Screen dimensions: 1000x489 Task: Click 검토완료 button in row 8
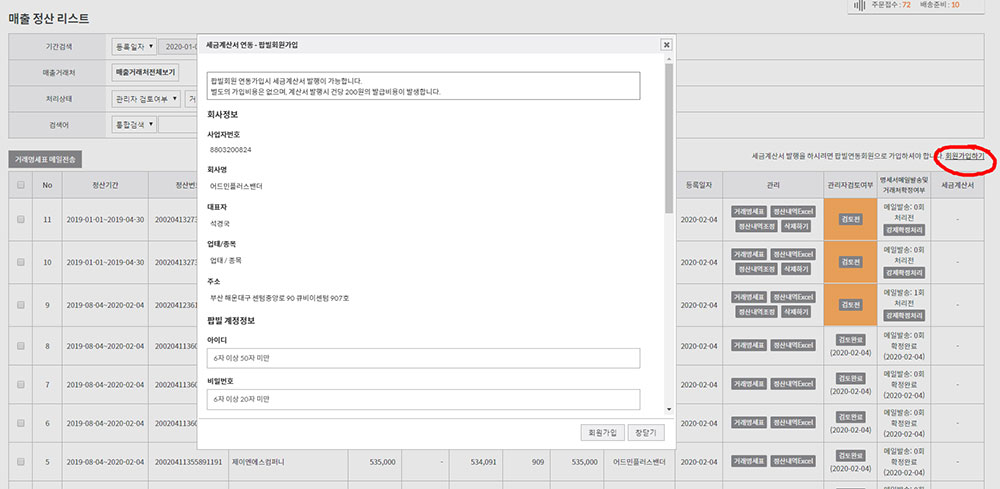coord(850,340)
